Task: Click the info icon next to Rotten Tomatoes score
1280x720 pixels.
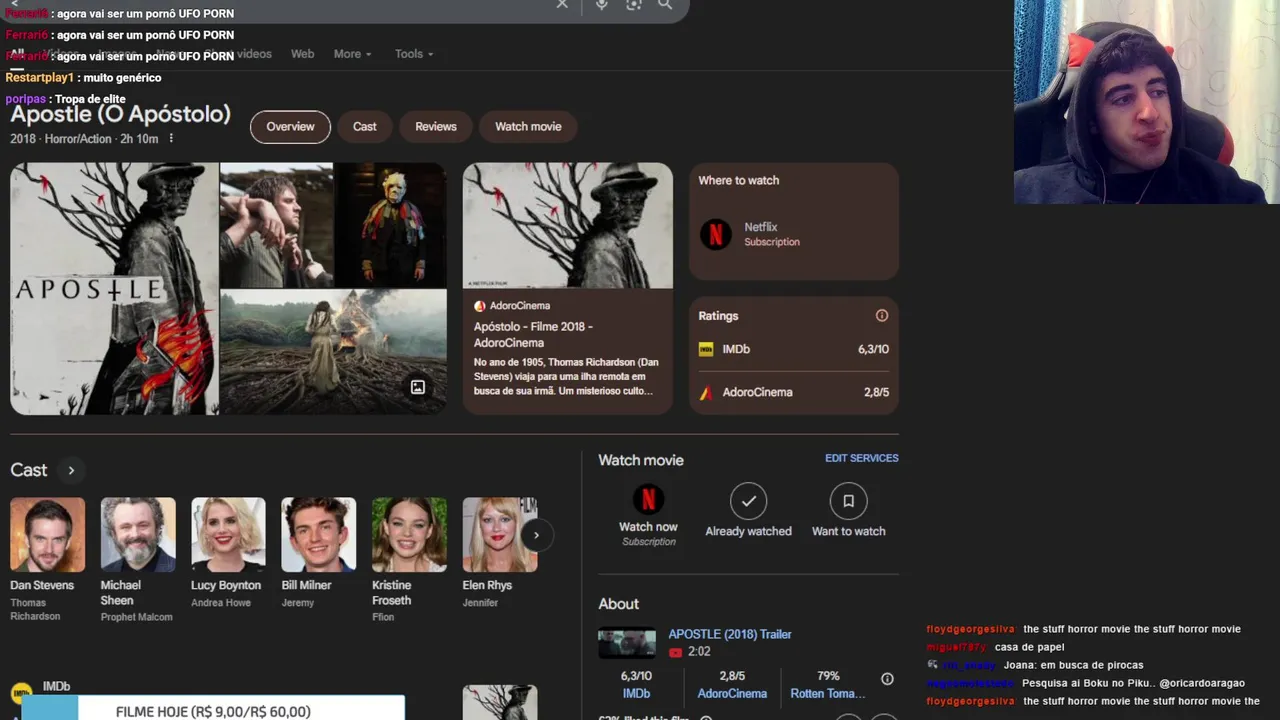Action: coord(887,679)
